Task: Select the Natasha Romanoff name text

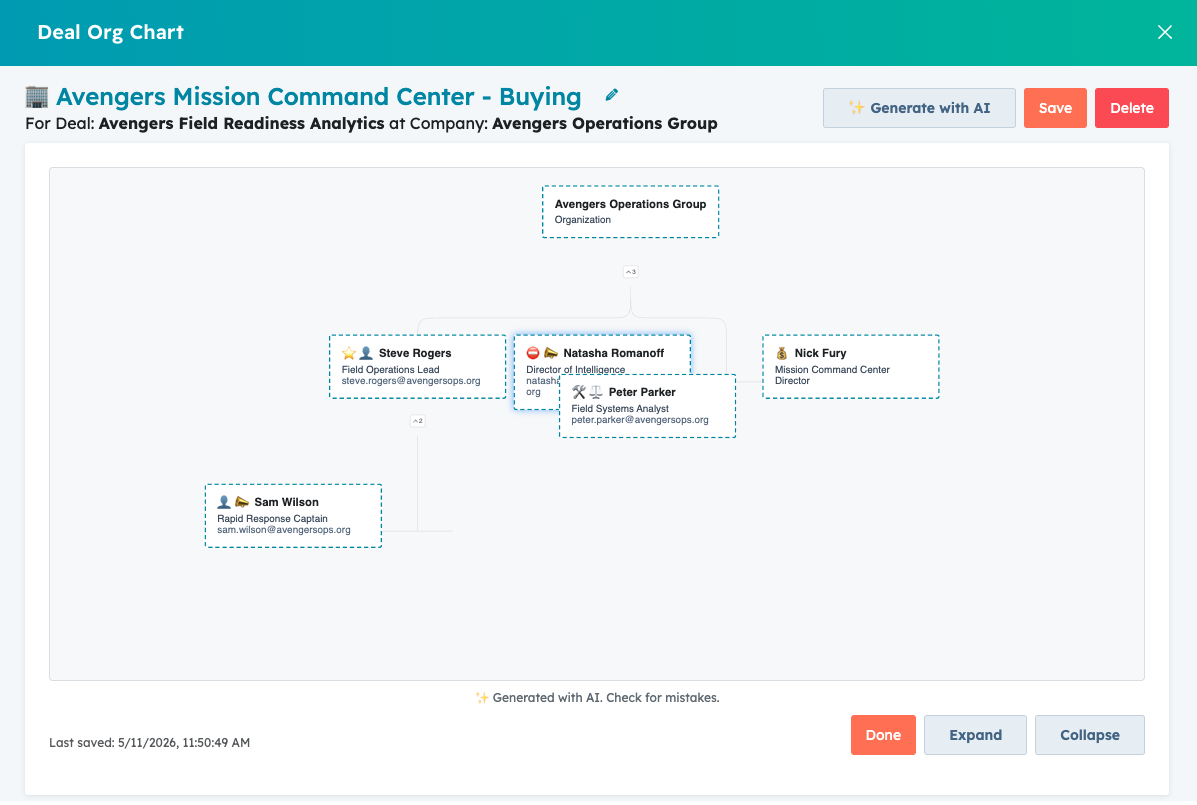Action: pos(614,353)
